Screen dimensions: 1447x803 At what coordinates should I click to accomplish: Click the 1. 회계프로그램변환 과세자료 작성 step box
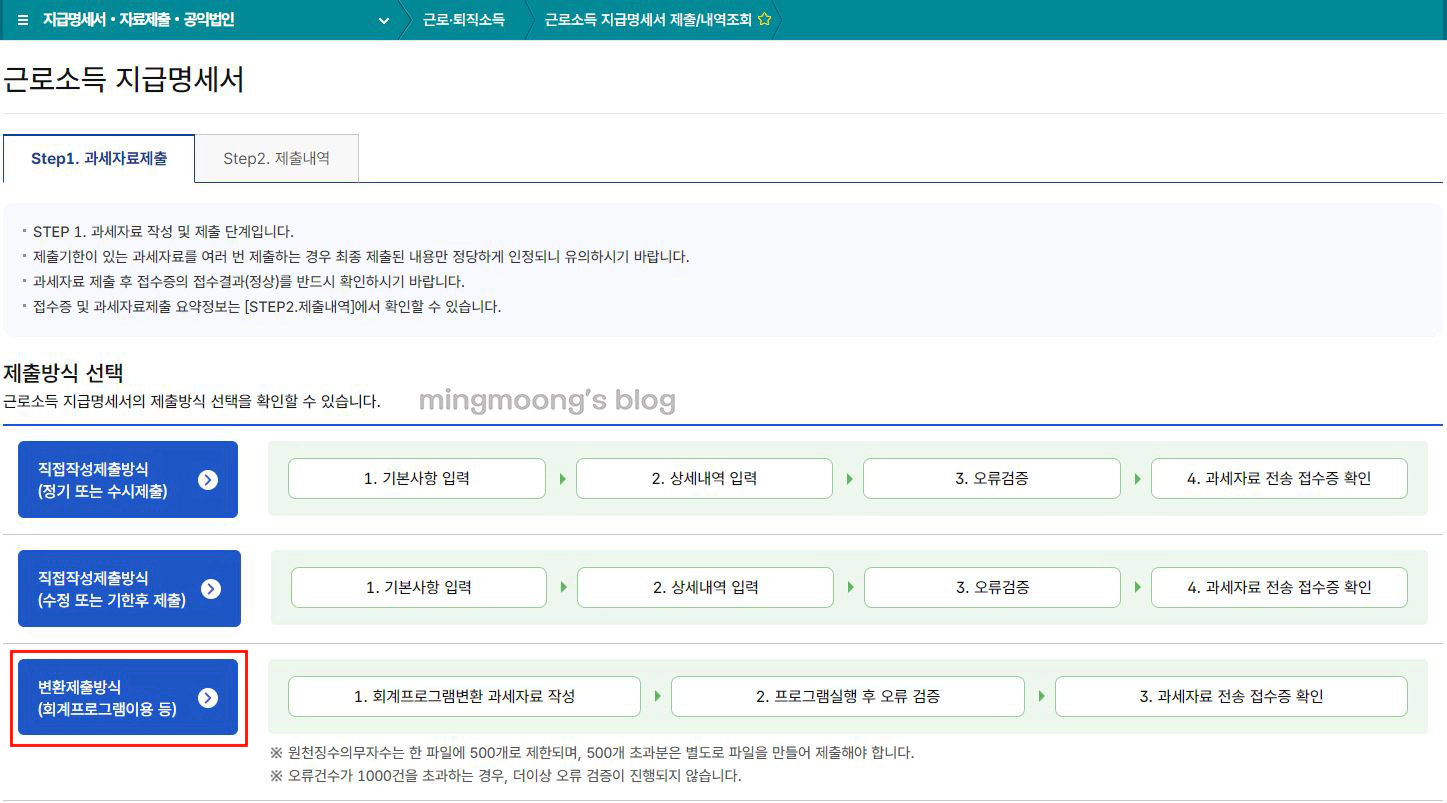pos(463,696)
